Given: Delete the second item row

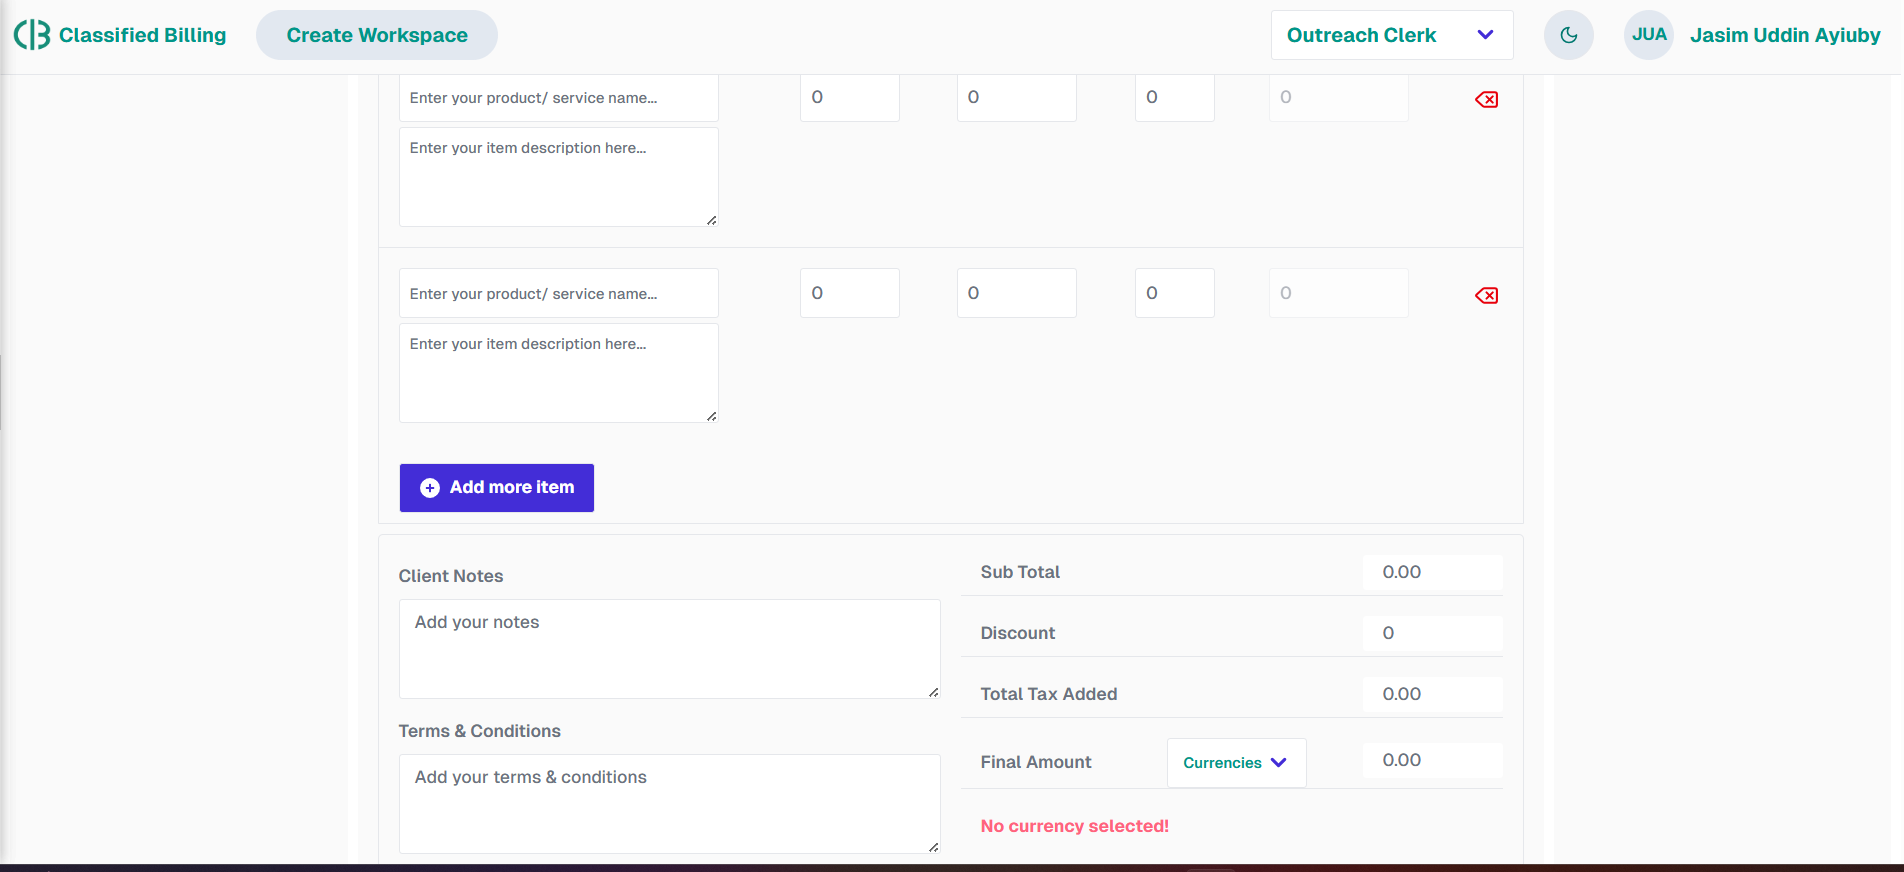Looking at the screenshot, I should coord(1486,295).
